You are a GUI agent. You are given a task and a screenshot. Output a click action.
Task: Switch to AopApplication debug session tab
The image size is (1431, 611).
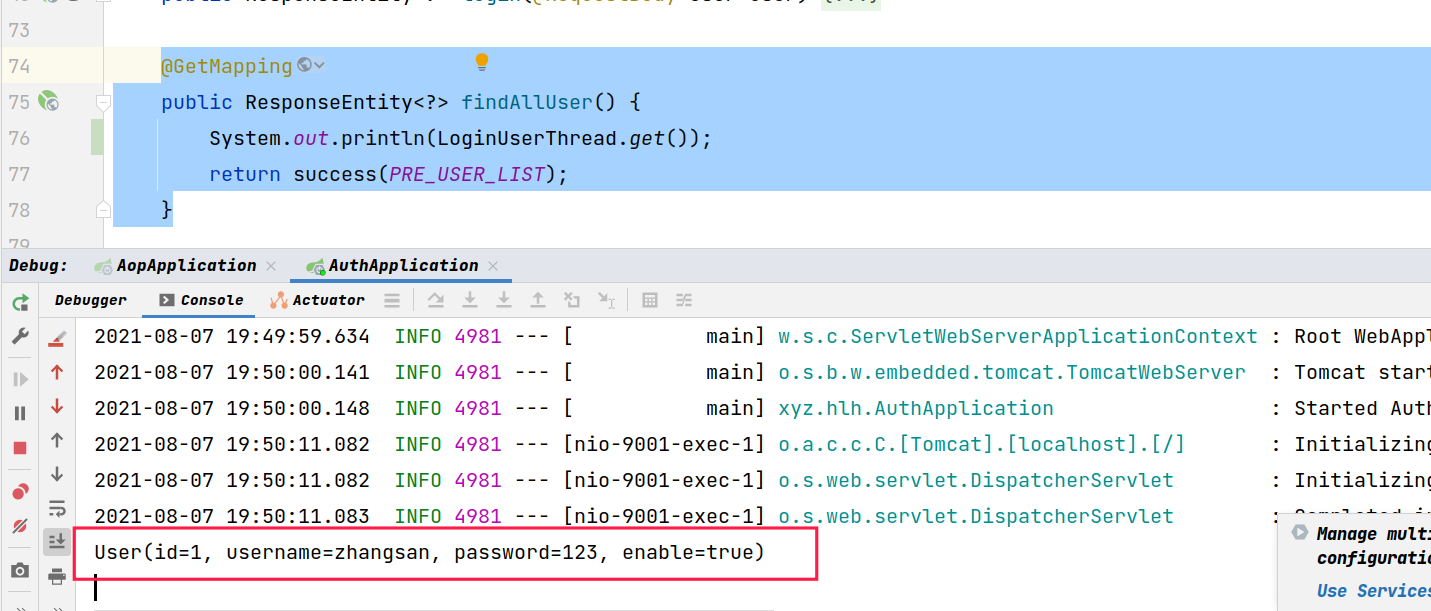pos(186,266)
